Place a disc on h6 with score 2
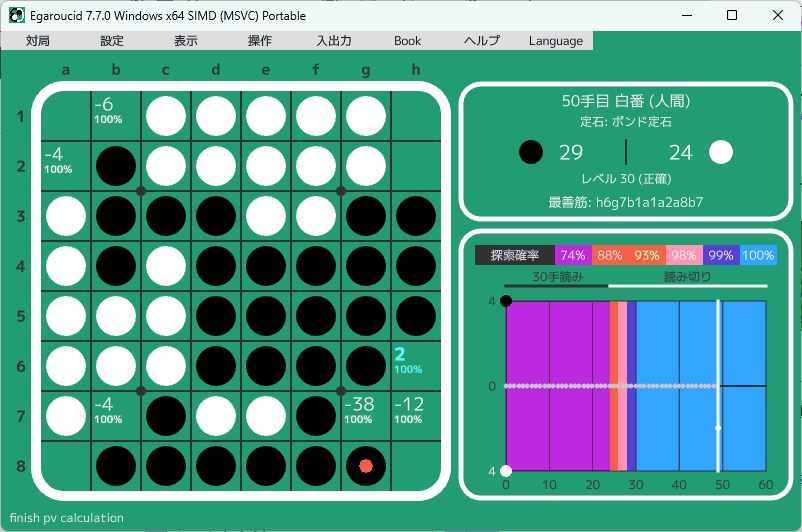 tap(416, 366)
